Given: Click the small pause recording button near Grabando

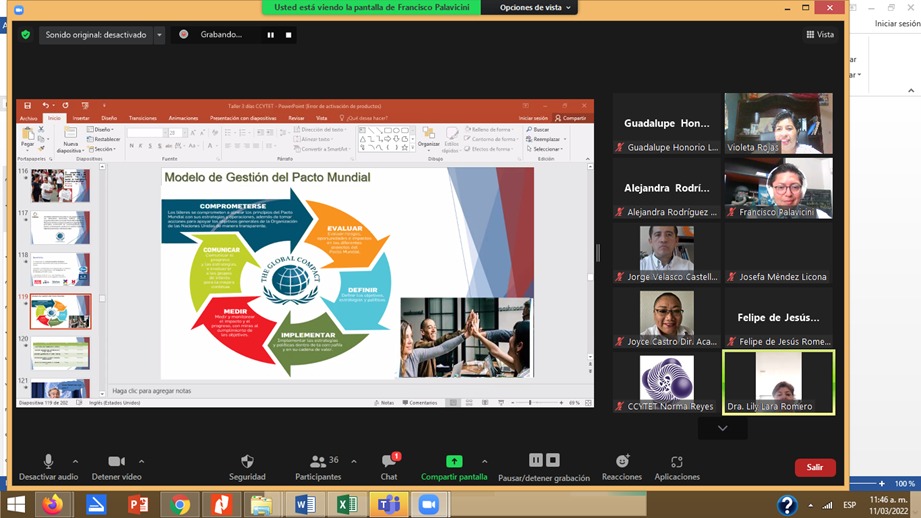Looking at the screenshot, I should (271, 35).
